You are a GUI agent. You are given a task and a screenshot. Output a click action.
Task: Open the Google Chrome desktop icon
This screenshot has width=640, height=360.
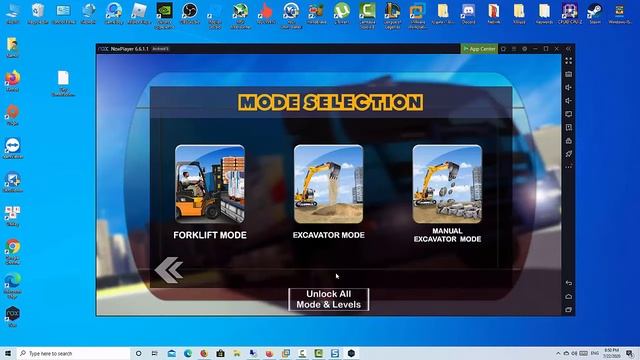pos(12,251)
